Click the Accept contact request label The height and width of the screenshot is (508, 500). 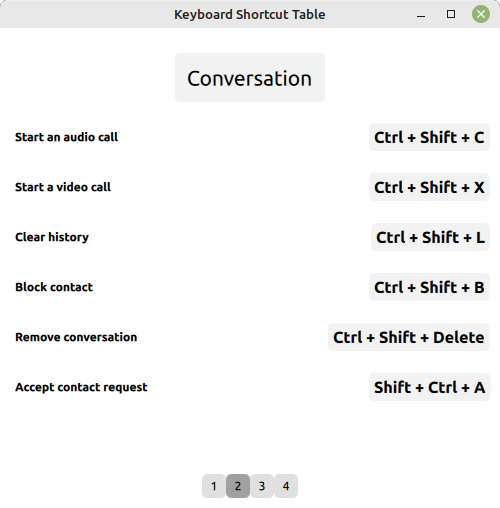[81, 387]
